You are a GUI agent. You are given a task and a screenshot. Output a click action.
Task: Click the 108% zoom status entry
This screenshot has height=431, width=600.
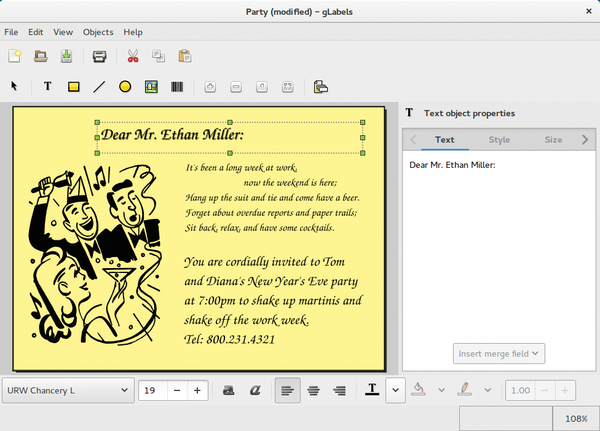tap(576, 419)
